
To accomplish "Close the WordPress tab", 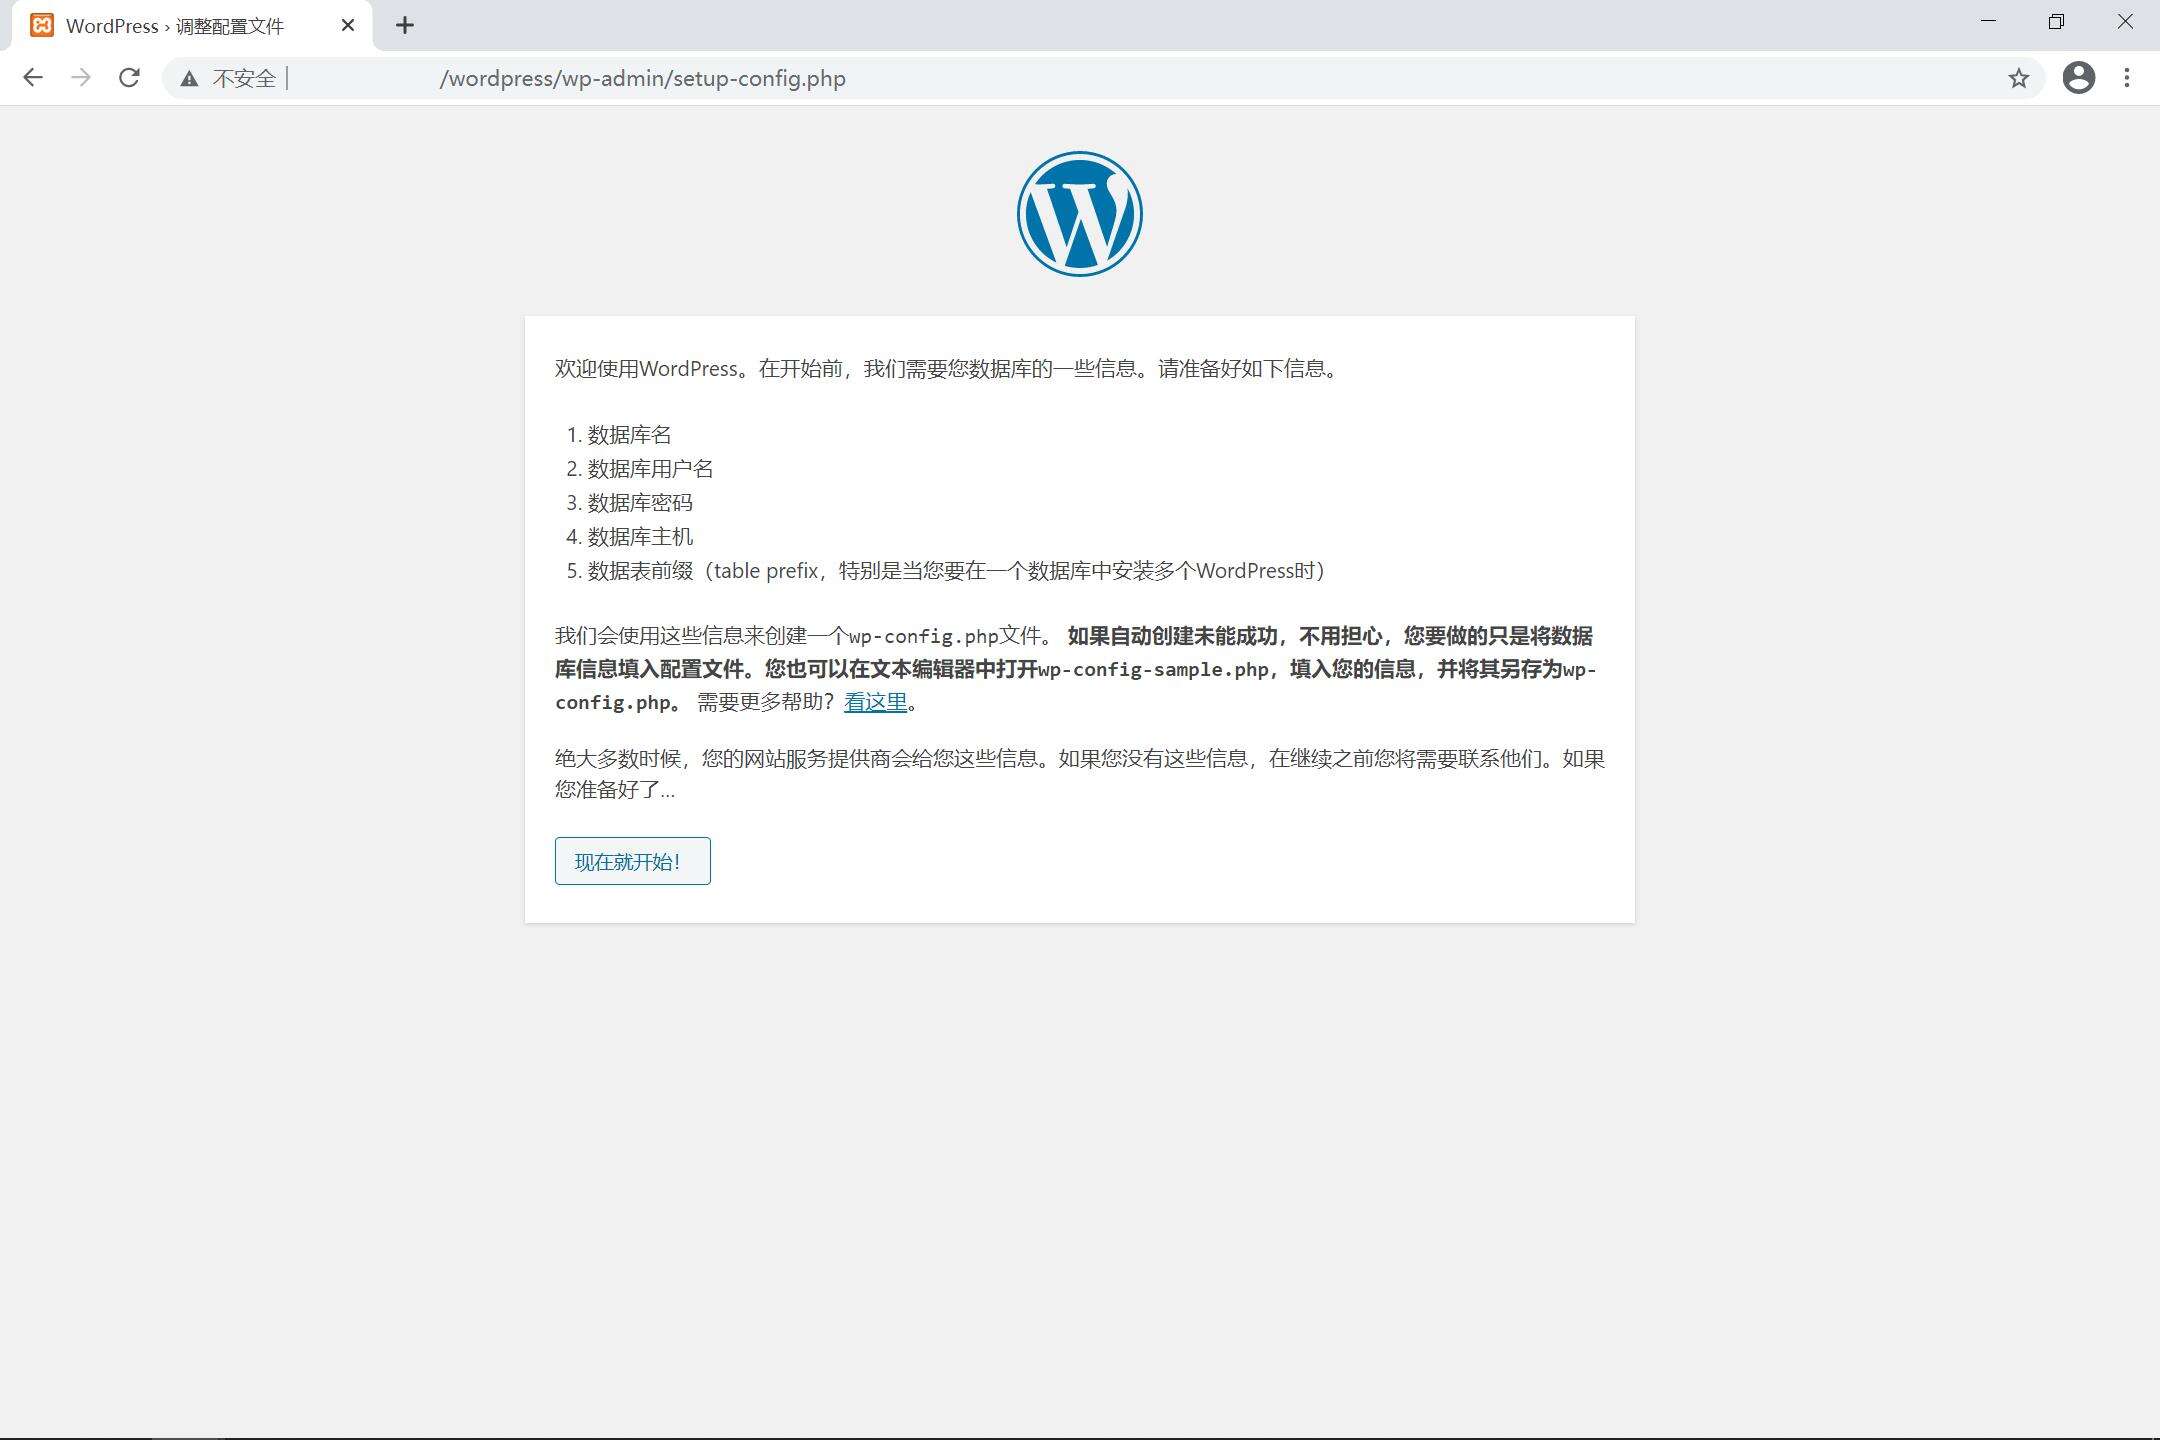I will (348, 25).
